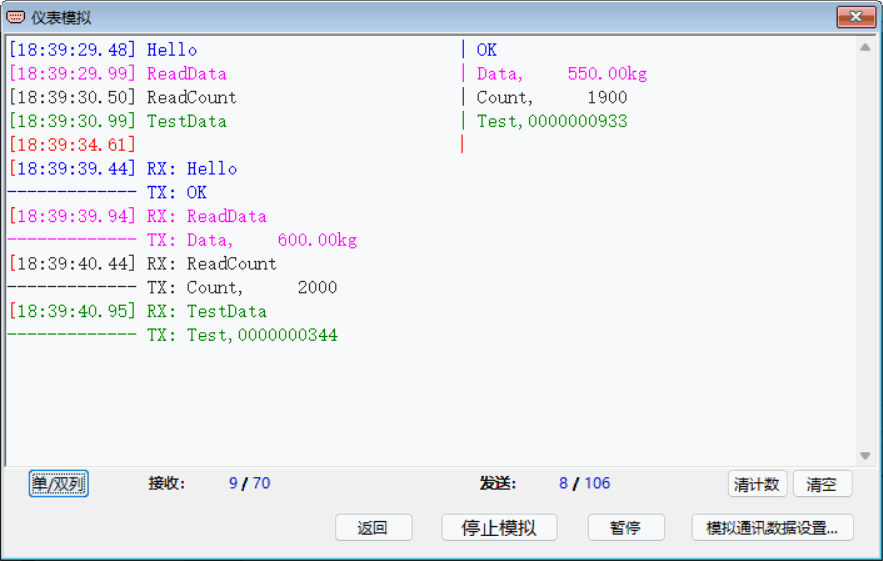
Task: Select the blue Hello log line at 18:39:29.48
Action: (103, 50)
